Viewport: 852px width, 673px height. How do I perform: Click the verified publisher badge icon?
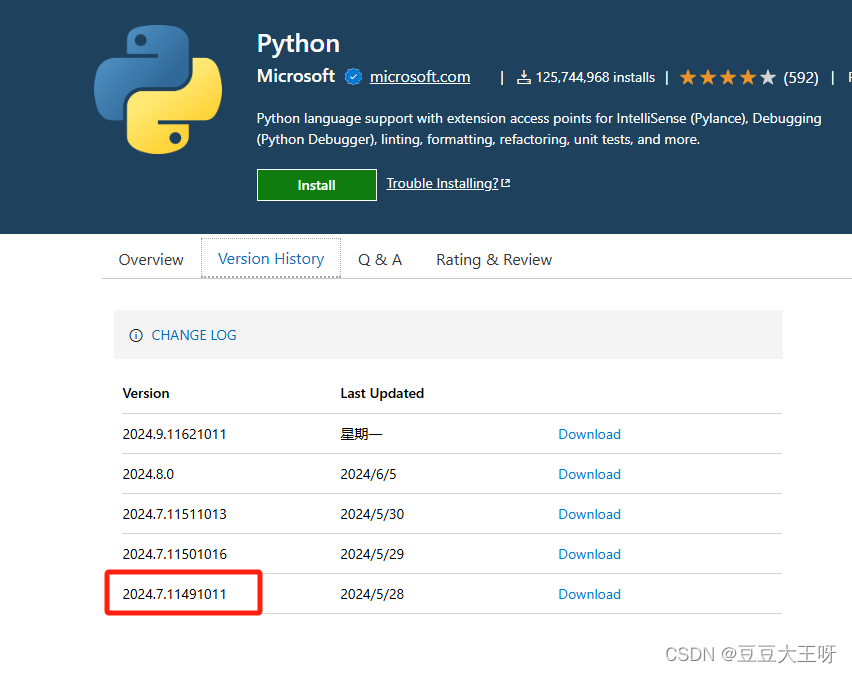[x=353, y=77]
